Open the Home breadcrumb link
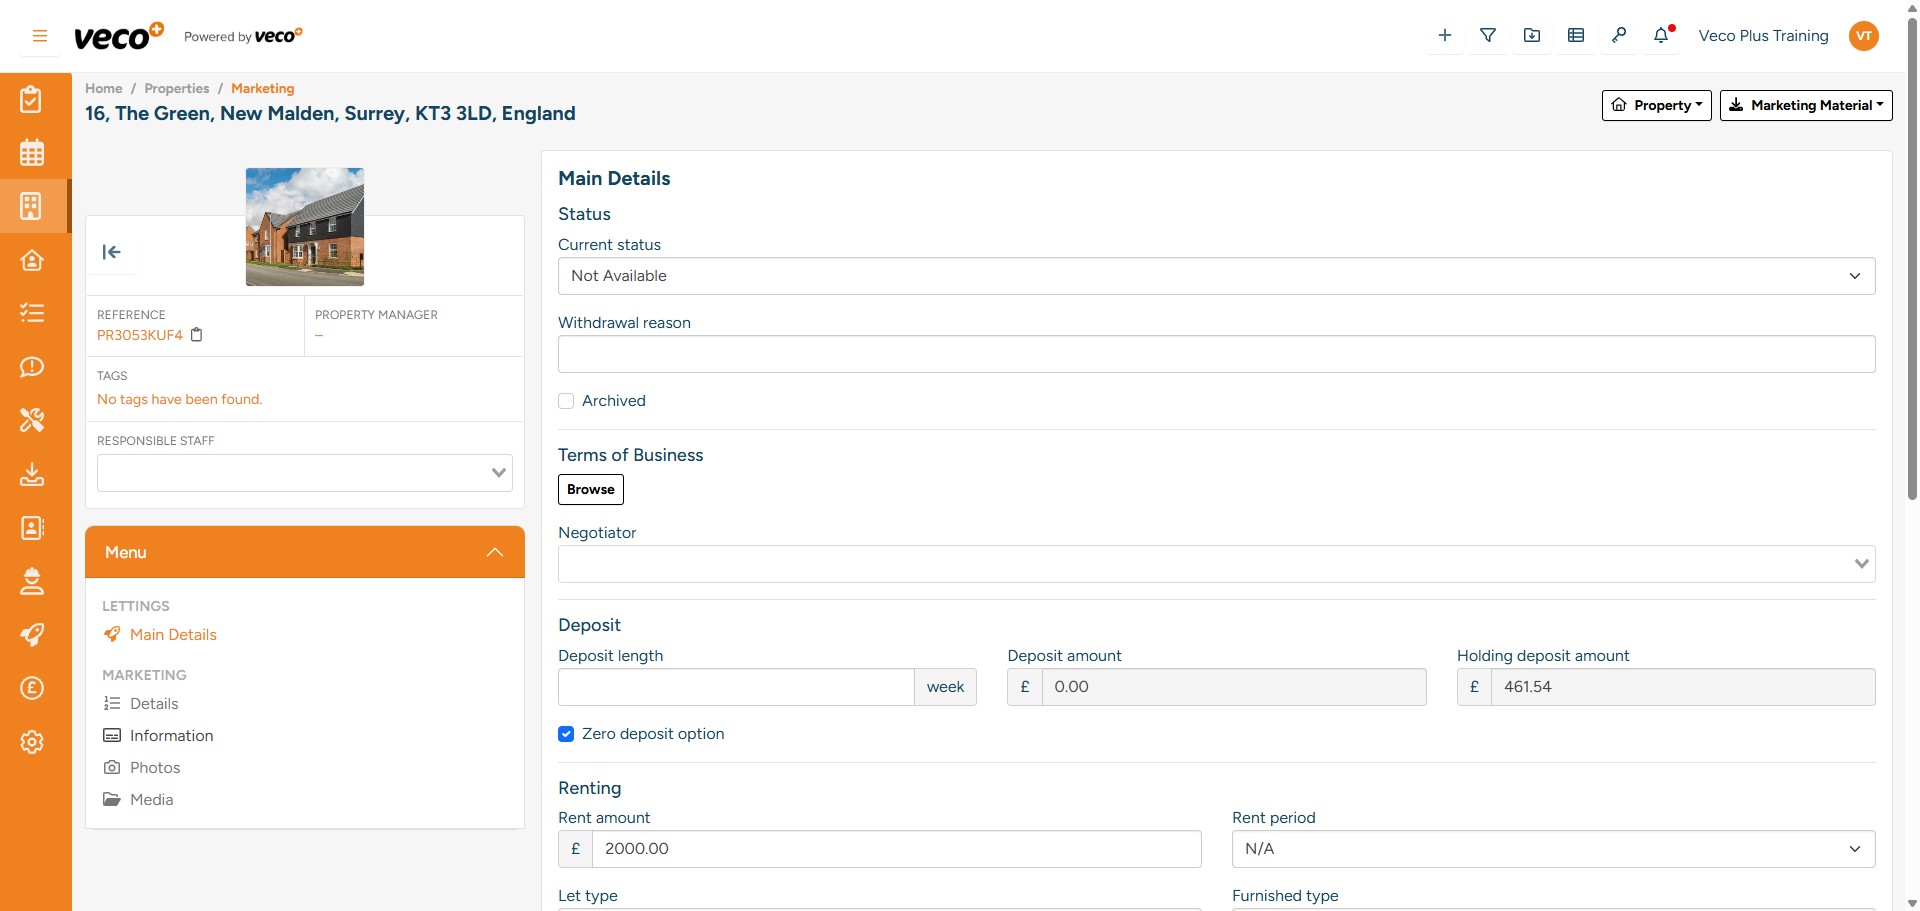Image resolution: width=1920 pixels, height=911 pixels. [x=103, y=88]
